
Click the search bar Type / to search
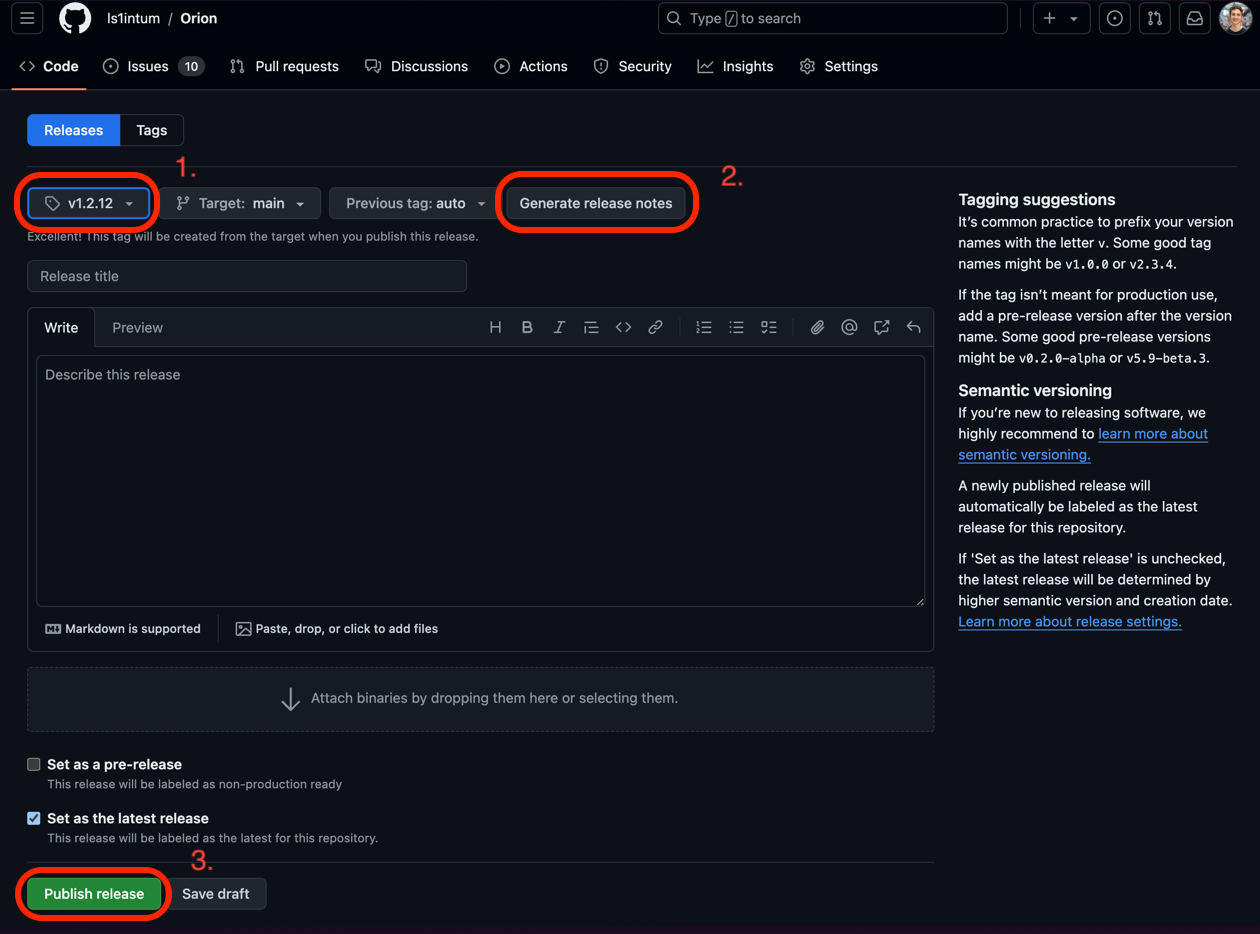(833, 18)
